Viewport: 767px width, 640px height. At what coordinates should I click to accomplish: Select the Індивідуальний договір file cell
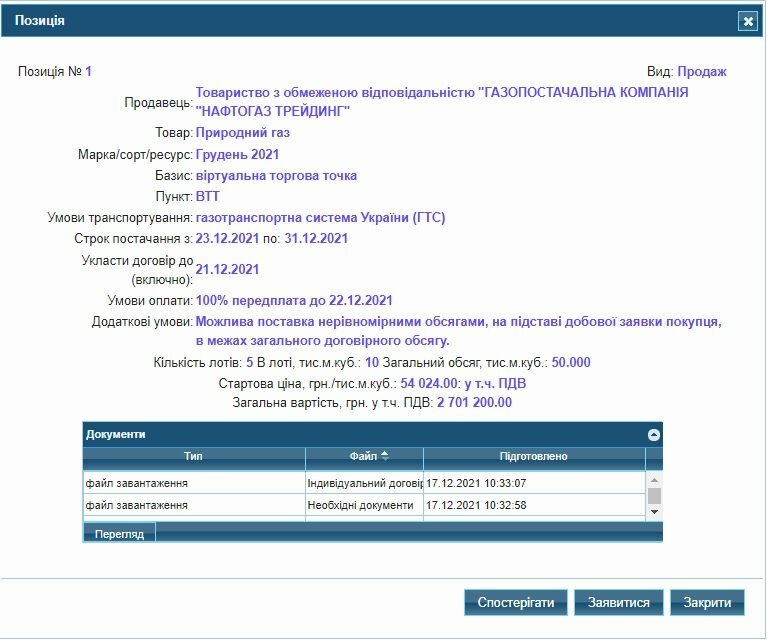click(x=364, y=483)
